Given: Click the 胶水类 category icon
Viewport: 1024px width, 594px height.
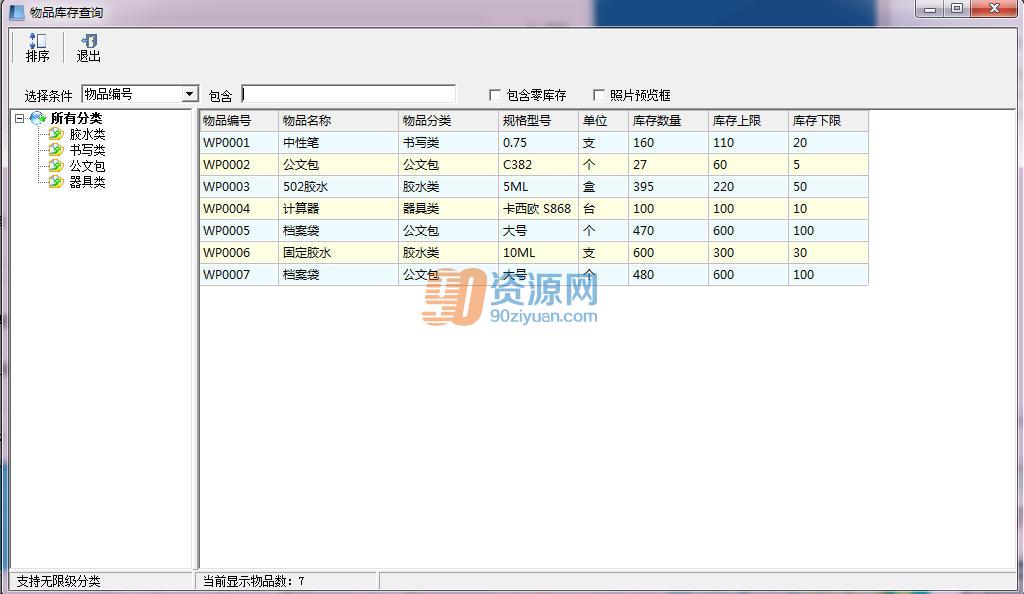Looking at the screenshot, I should 56,134.
